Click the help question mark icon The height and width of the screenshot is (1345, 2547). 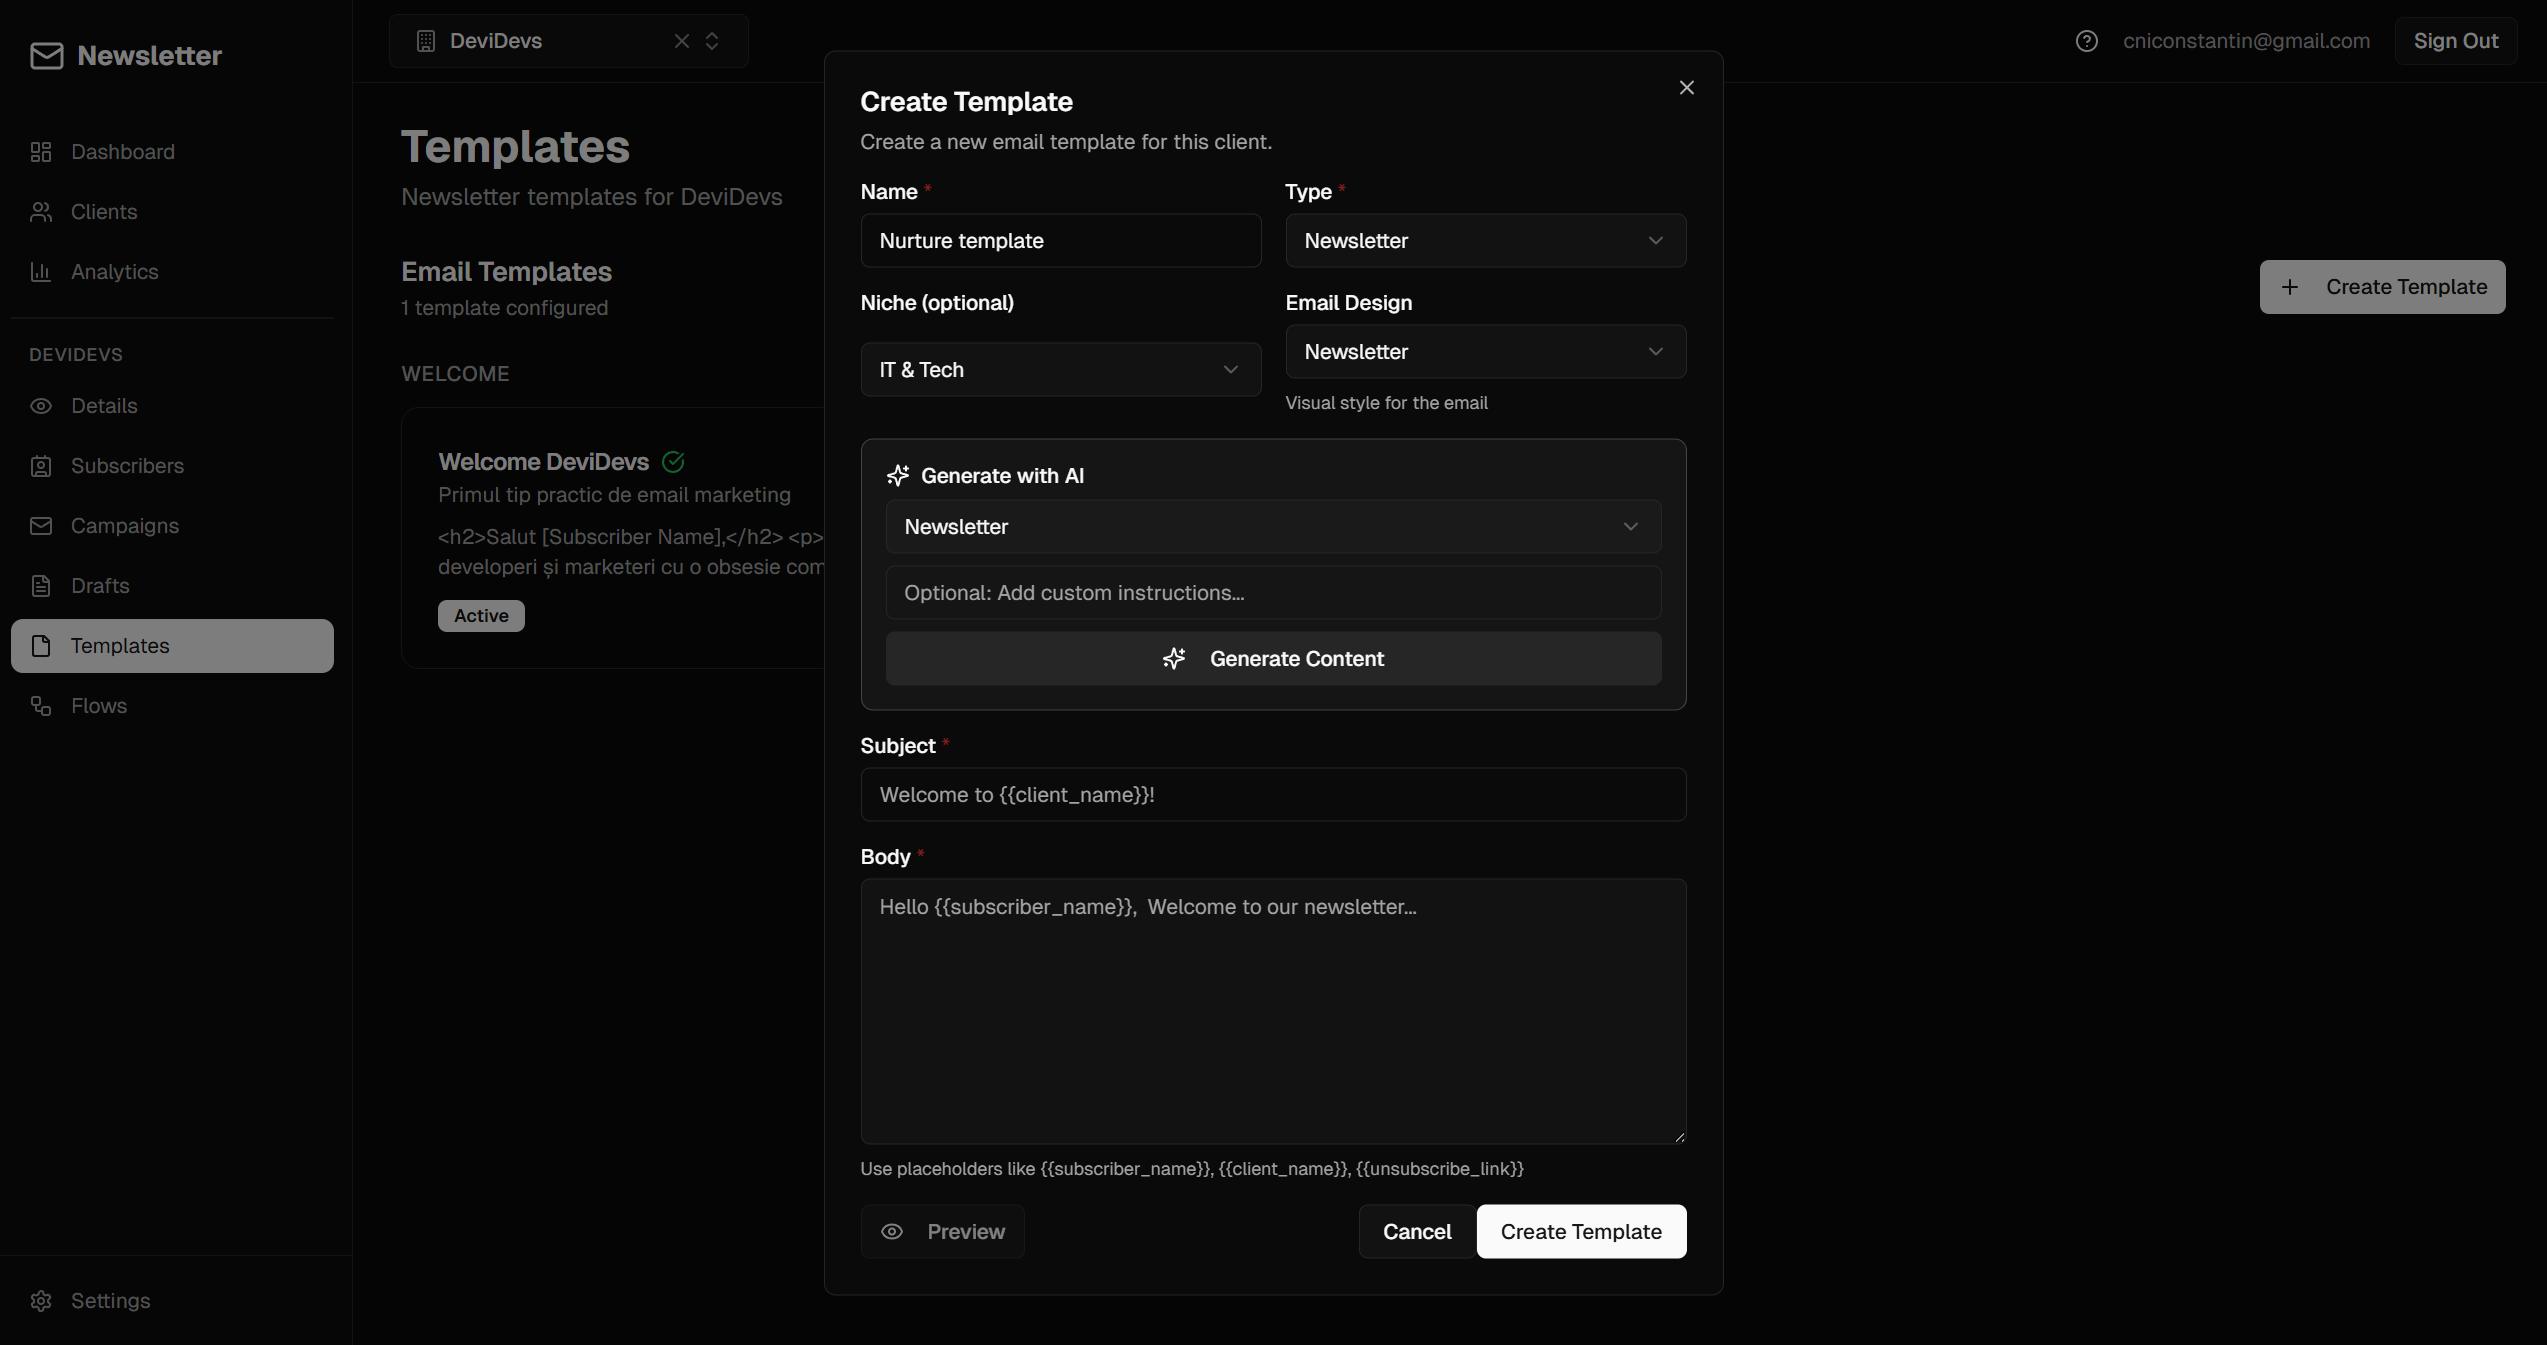(2087, 41)
